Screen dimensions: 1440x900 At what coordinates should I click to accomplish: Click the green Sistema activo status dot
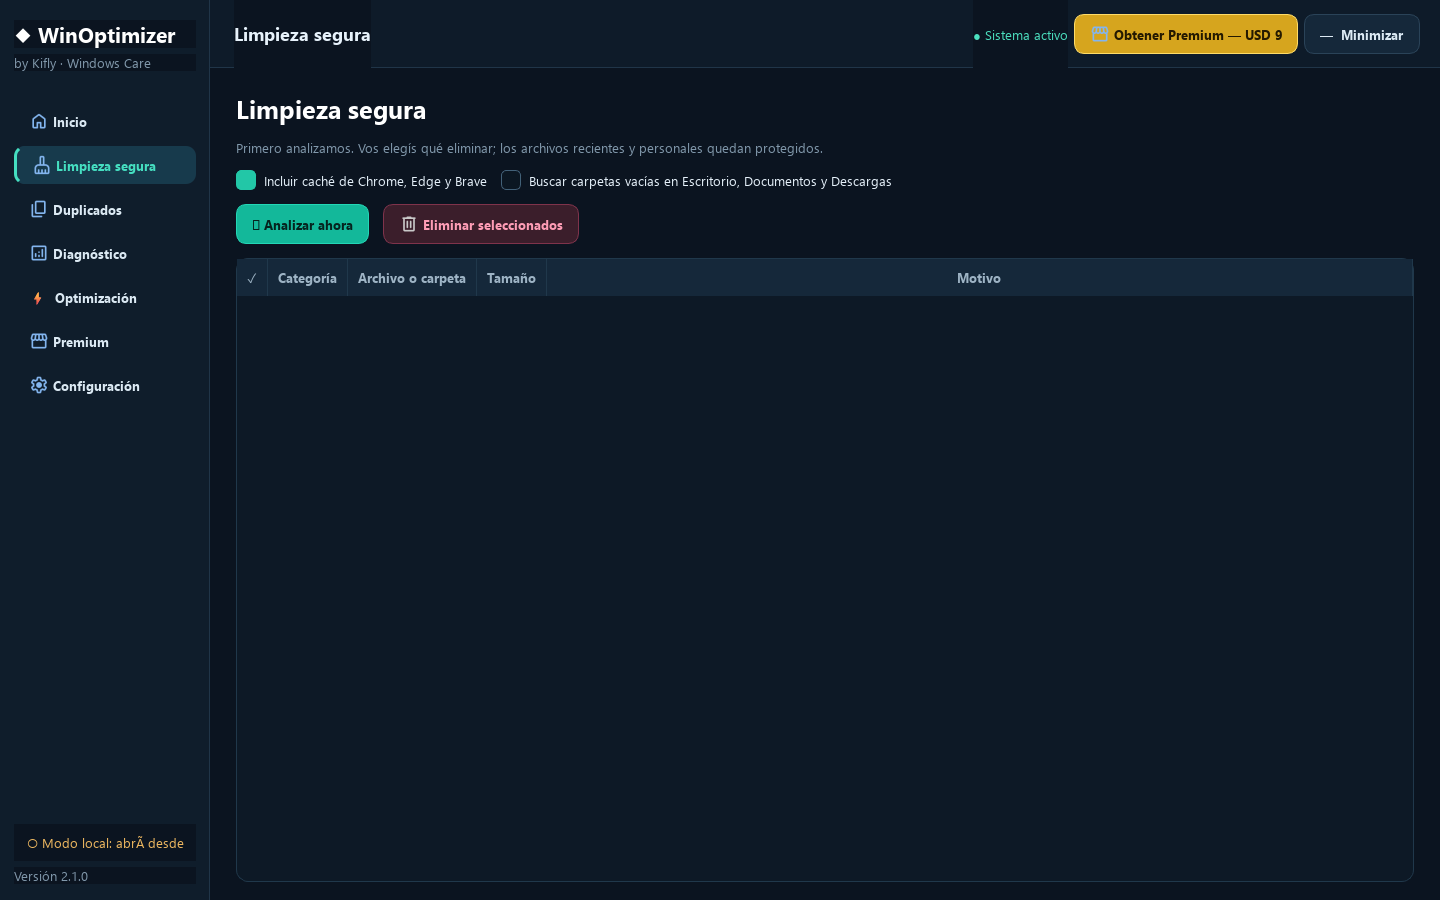click(x=977, y=37)
